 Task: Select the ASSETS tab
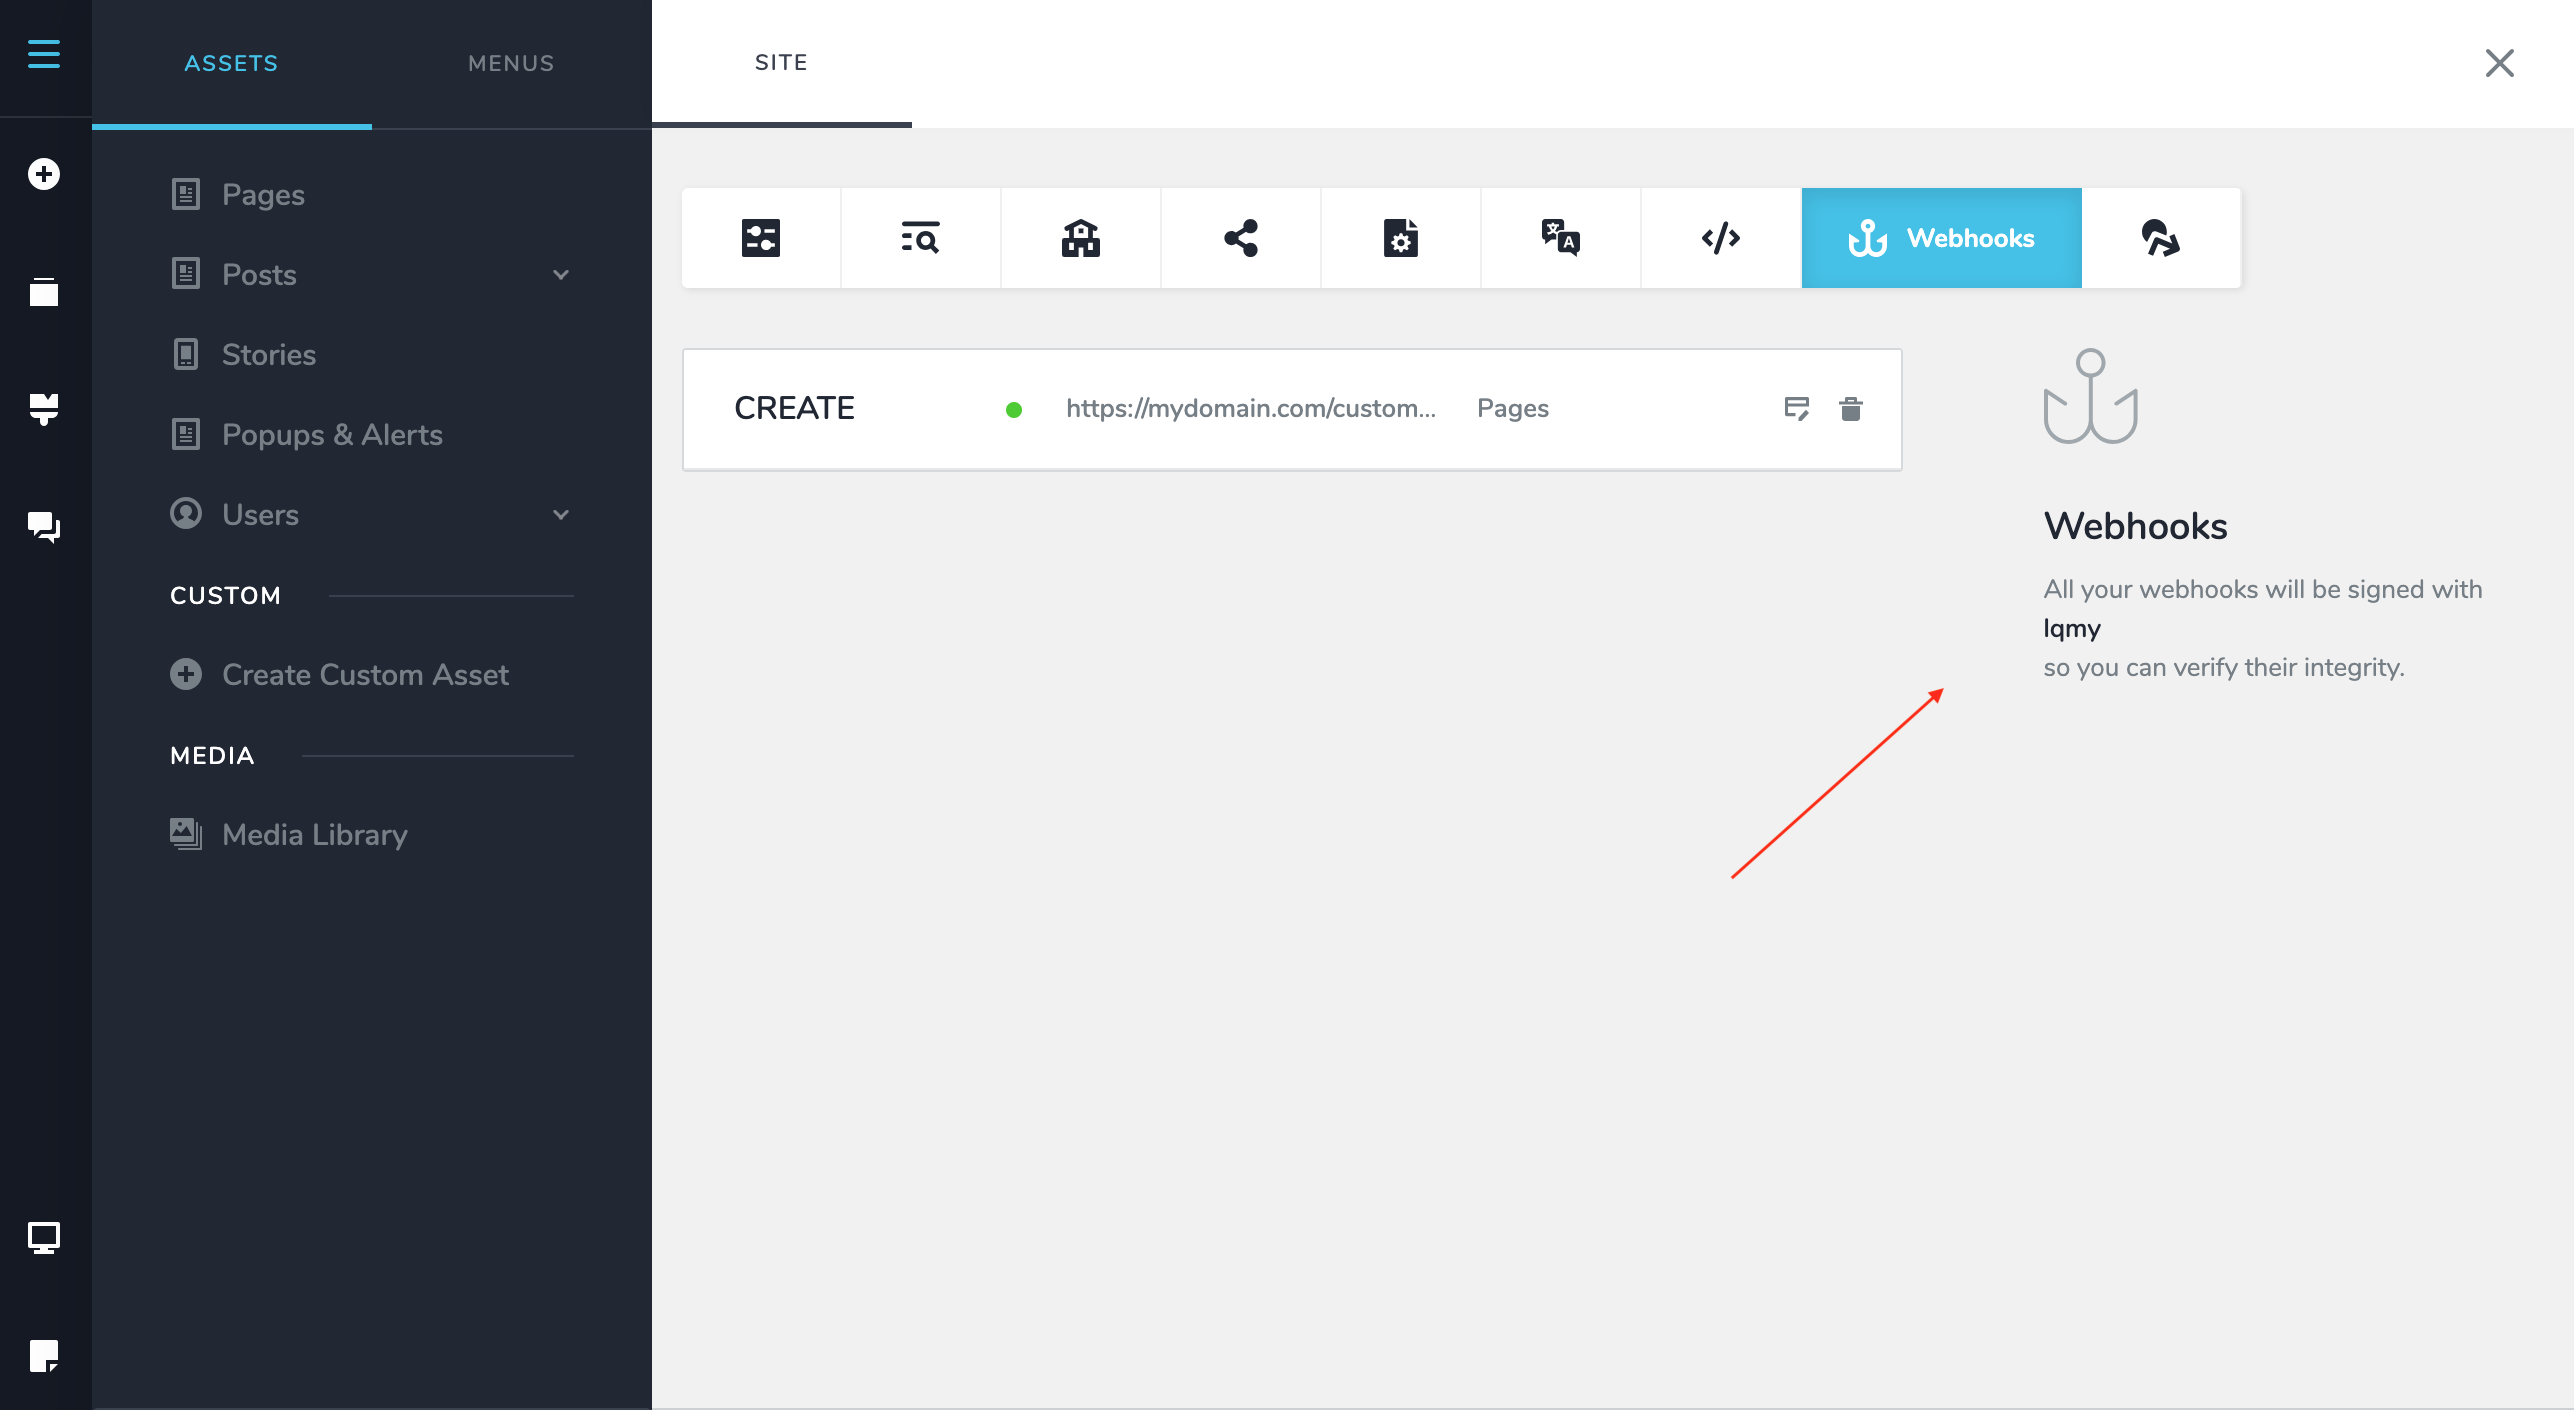tap(231, 63)
